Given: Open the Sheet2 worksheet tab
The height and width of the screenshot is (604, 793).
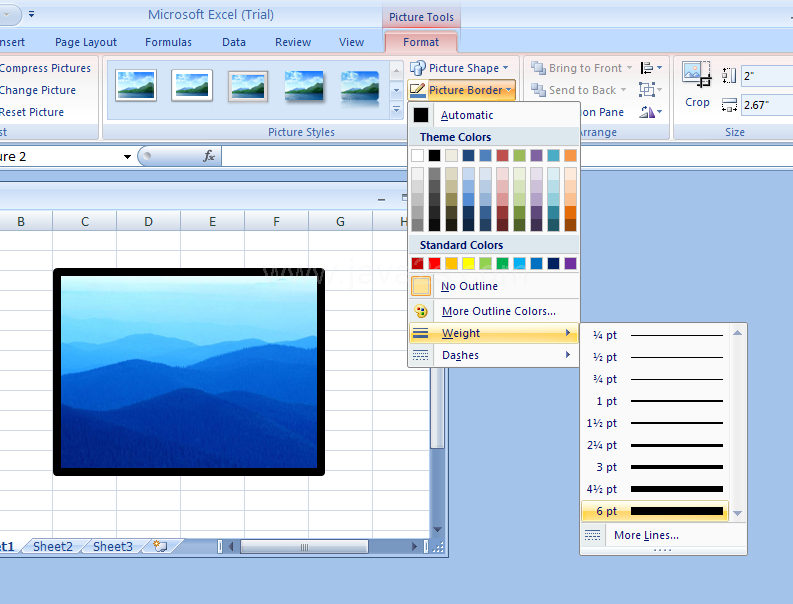Looking at the screenshot, I should [53, 546].
